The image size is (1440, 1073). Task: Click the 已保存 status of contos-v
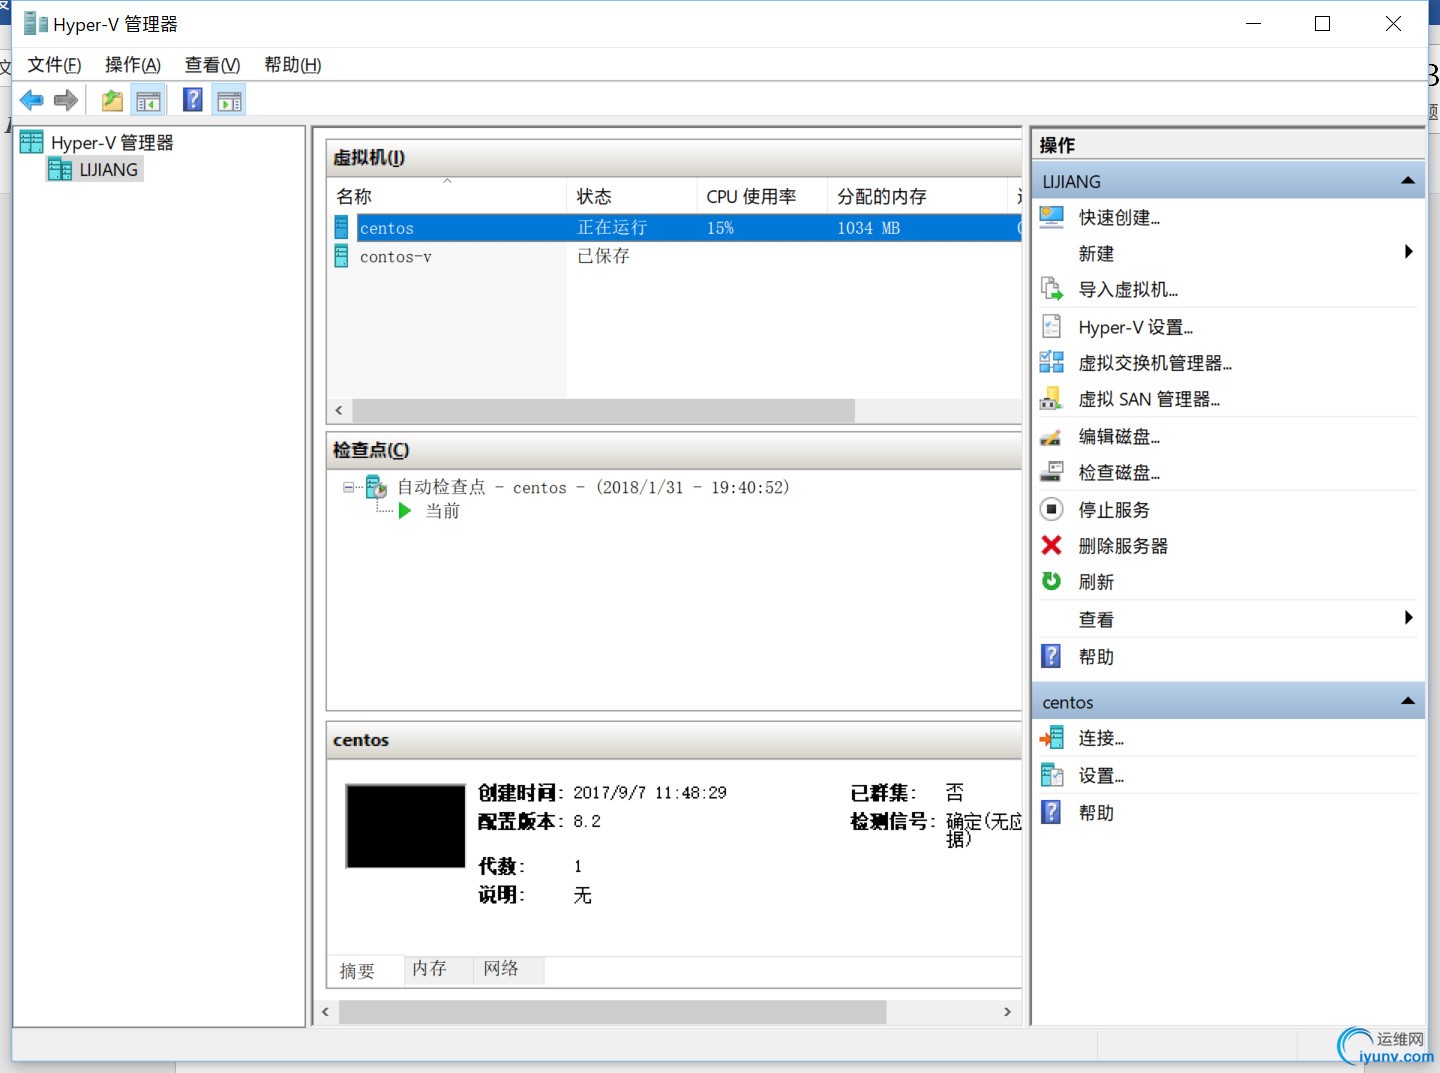(x=603, y=256)
